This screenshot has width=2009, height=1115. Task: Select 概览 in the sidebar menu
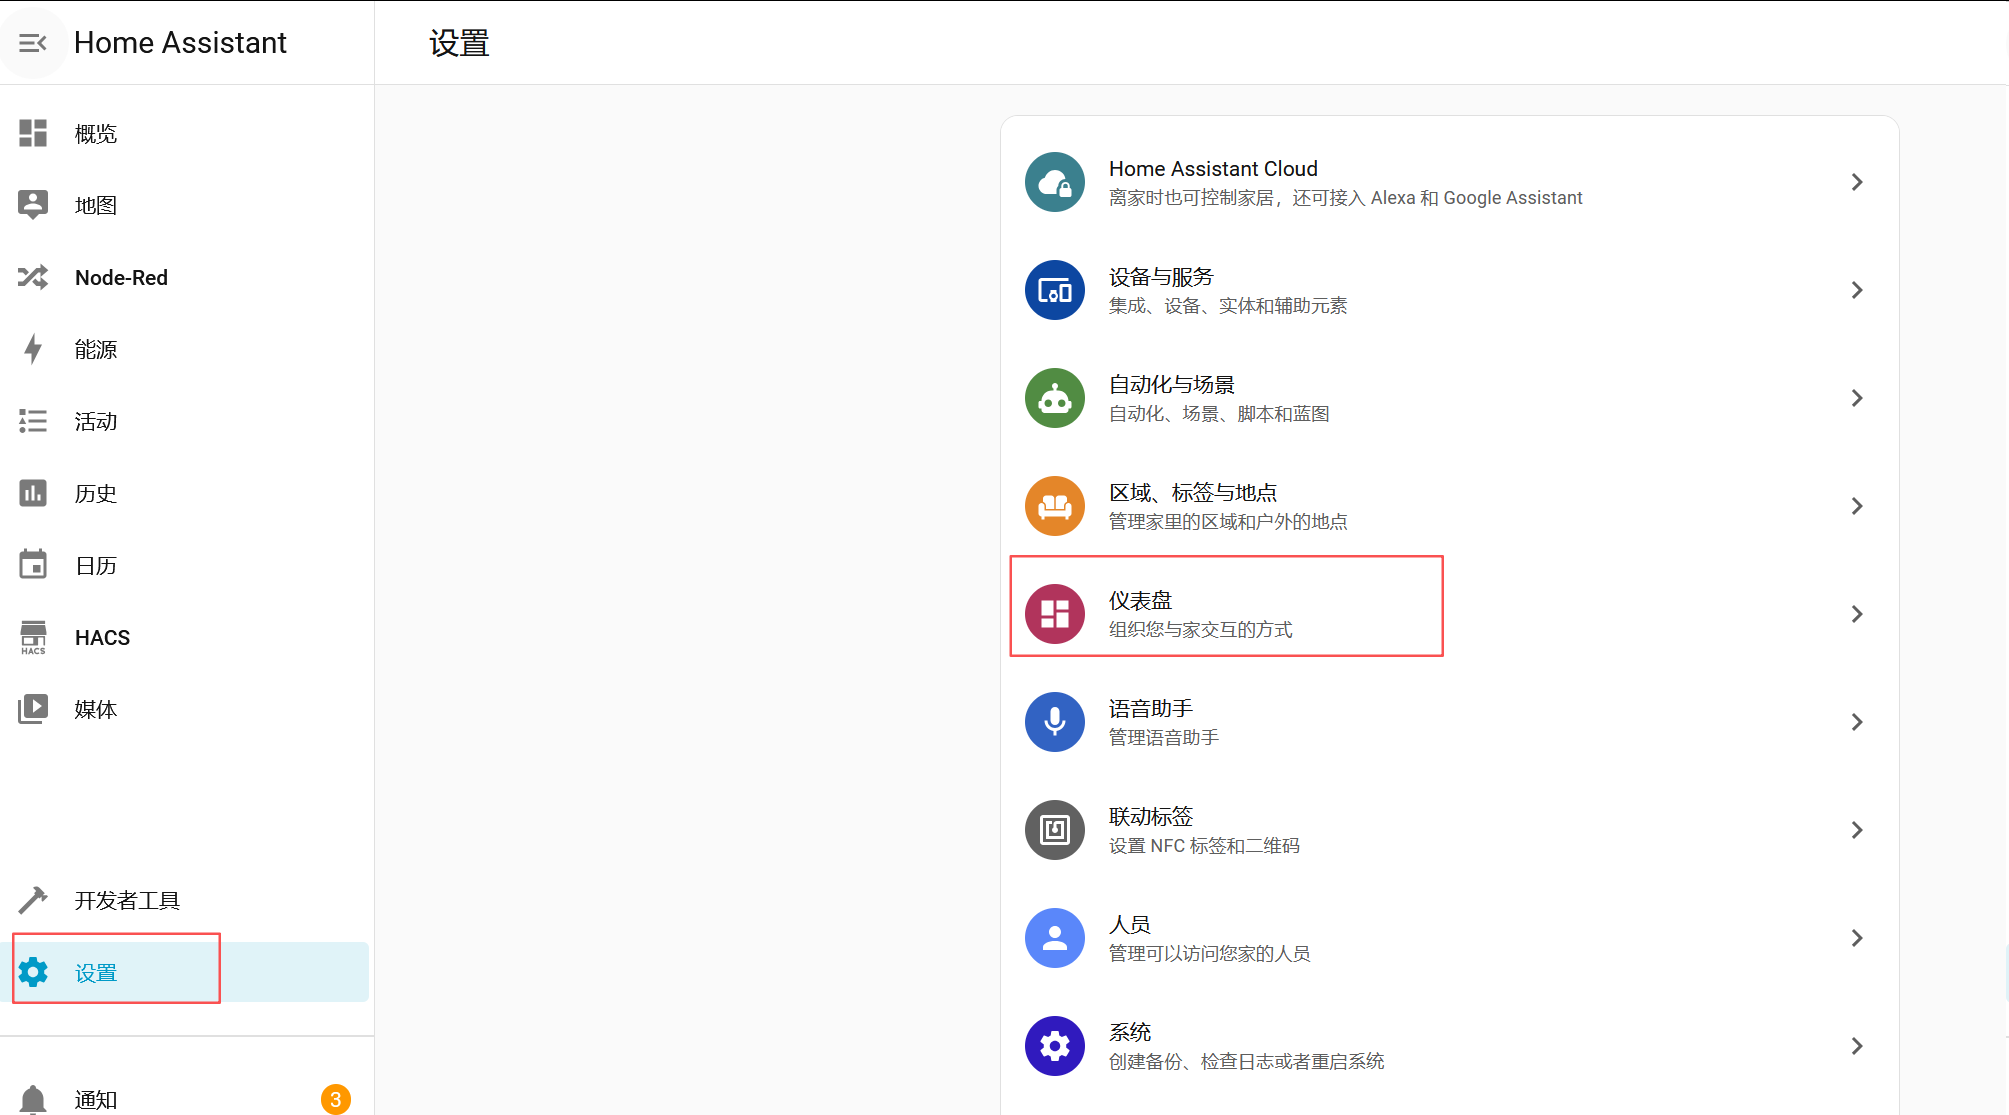(x=33, y=133)
